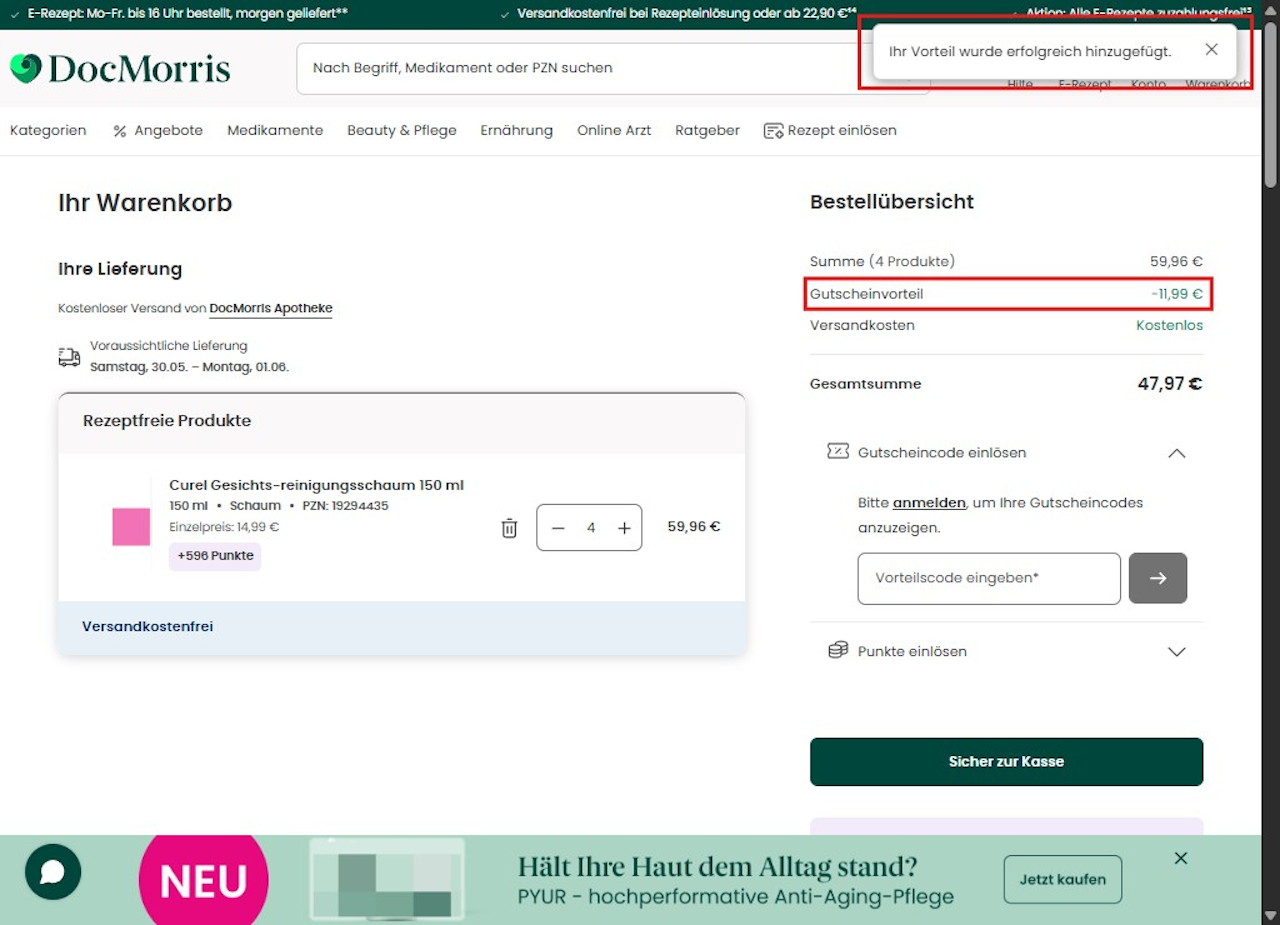Open Ratgeber menu item
1280x925 pixels.
[707, 130]
